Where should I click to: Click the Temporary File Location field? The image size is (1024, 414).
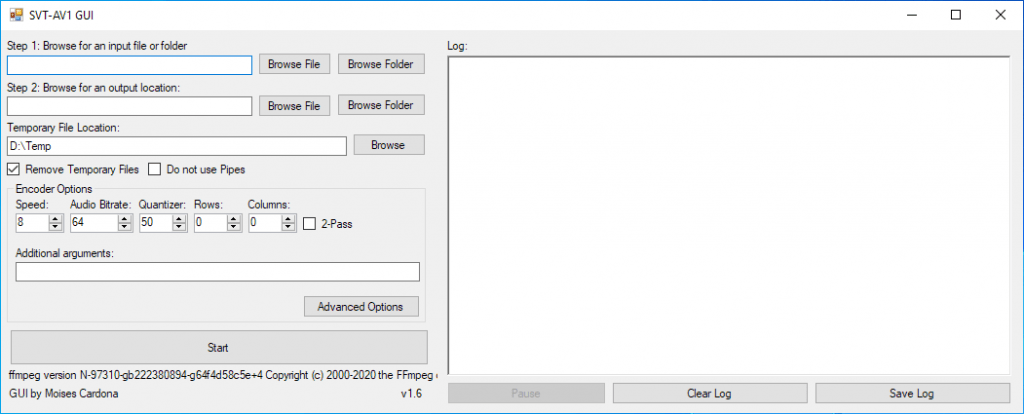coord(177,146)
